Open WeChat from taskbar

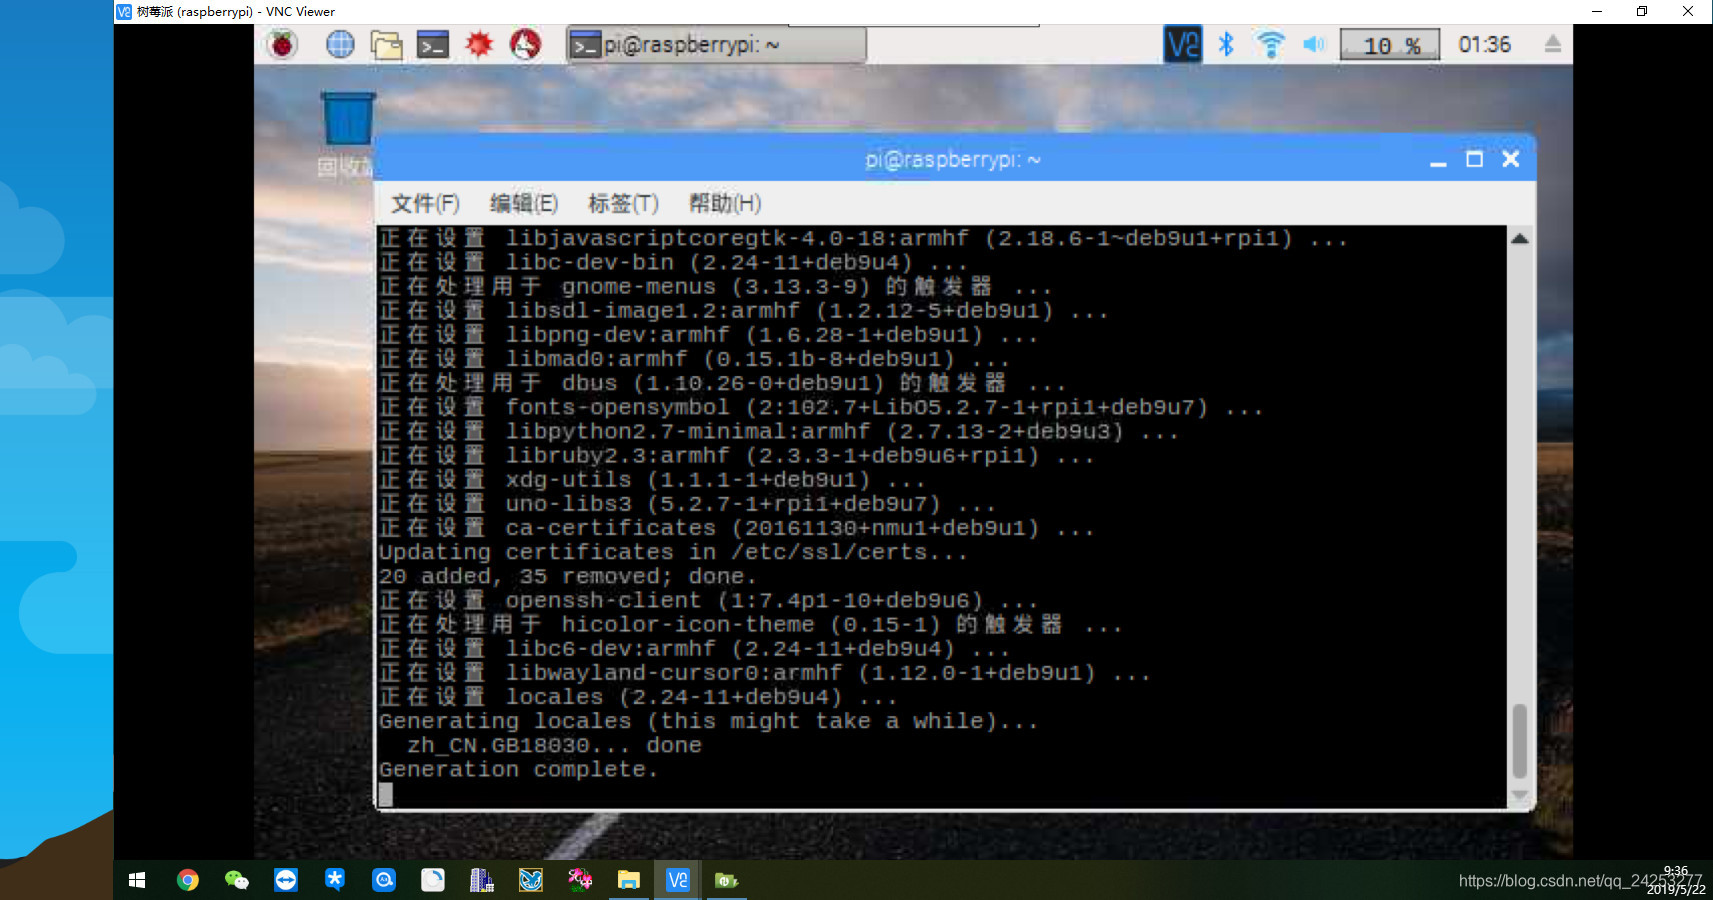(236, 880)
